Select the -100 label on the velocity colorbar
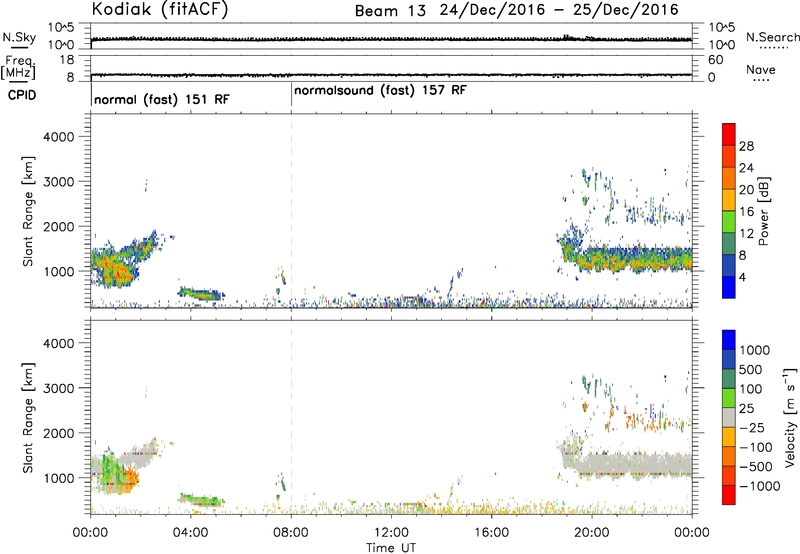800x554 pixels. click(x=756, y=447)
